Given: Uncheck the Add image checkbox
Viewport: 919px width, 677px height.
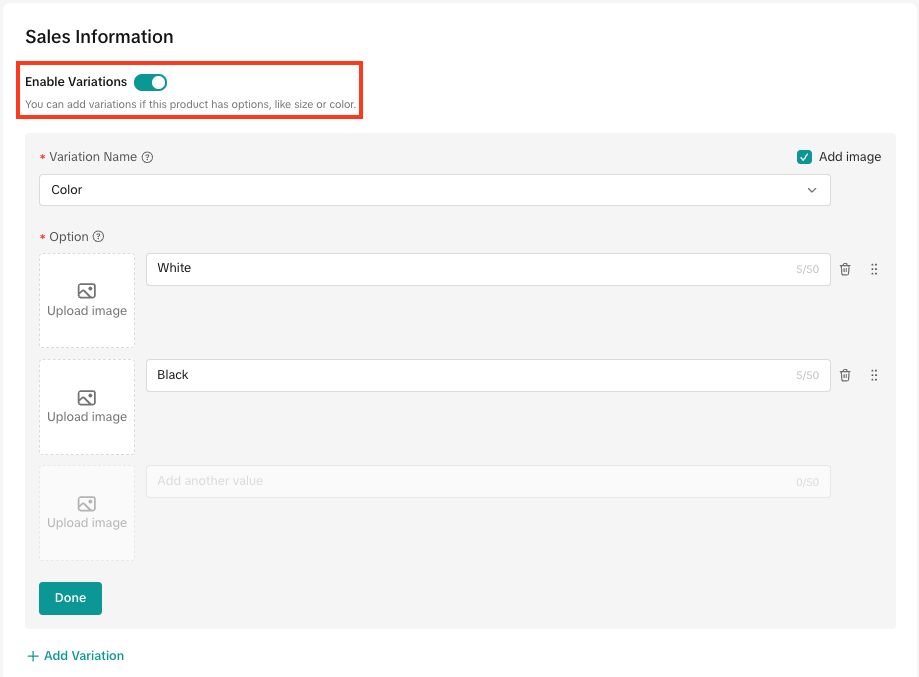Looking at the screenshot, I should (x=804, y=157).
